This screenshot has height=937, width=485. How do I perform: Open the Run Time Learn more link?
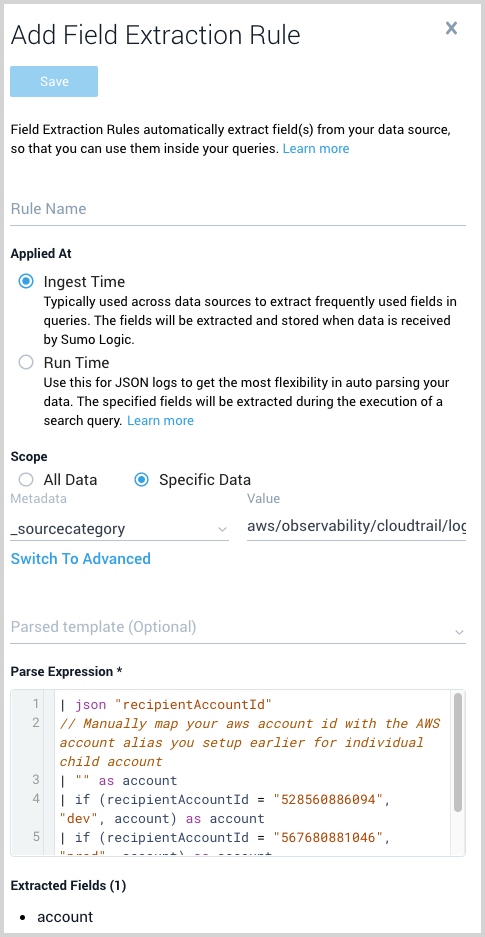click(160, 421)
